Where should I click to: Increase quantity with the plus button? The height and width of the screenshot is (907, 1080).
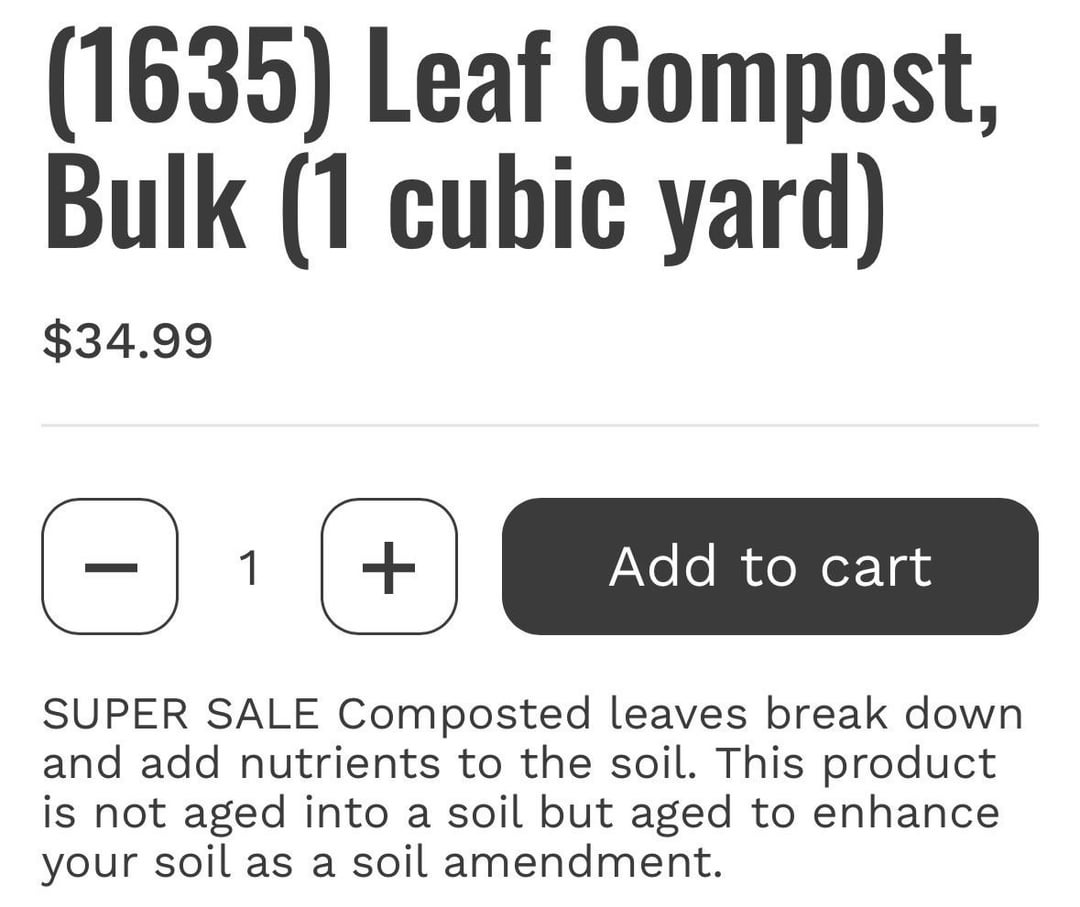(x=389, y=566)
